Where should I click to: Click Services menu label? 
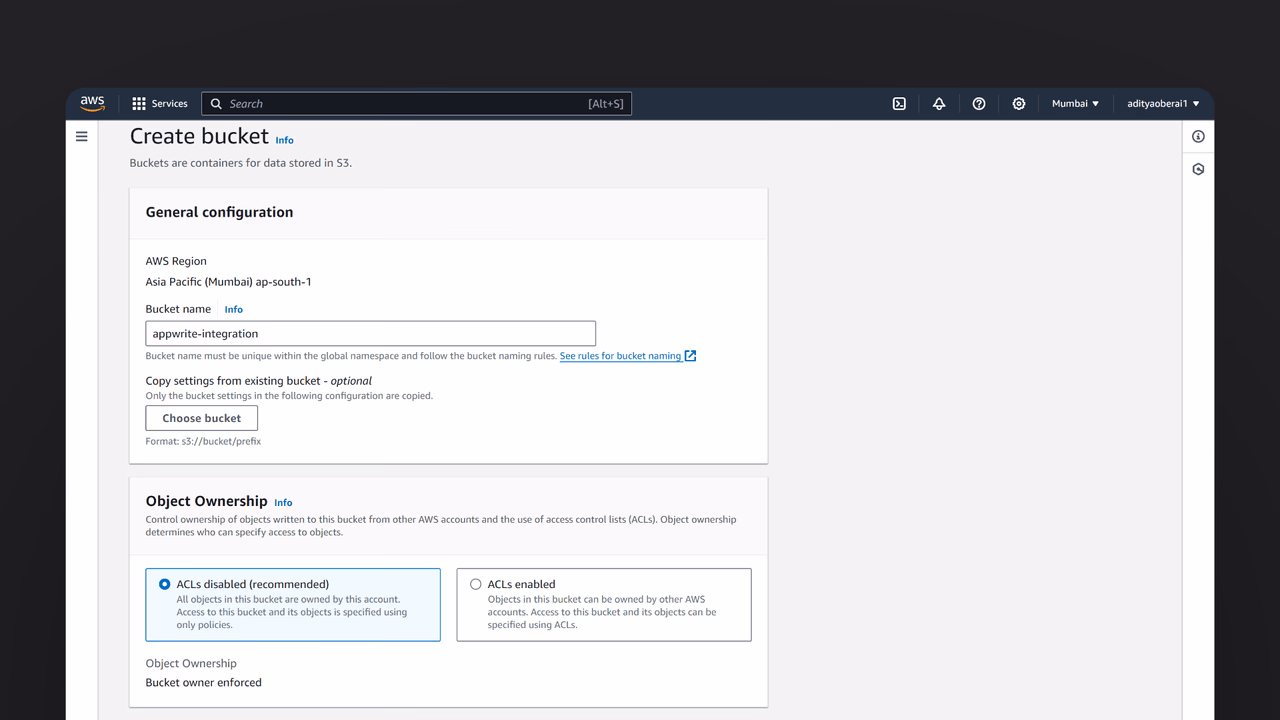[169, 103]
